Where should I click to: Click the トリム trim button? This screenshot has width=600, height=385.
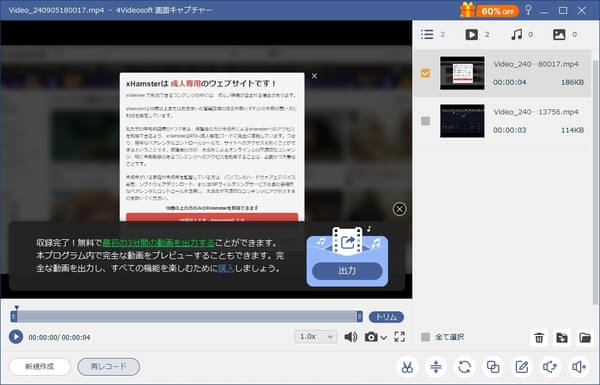[386, 317]
